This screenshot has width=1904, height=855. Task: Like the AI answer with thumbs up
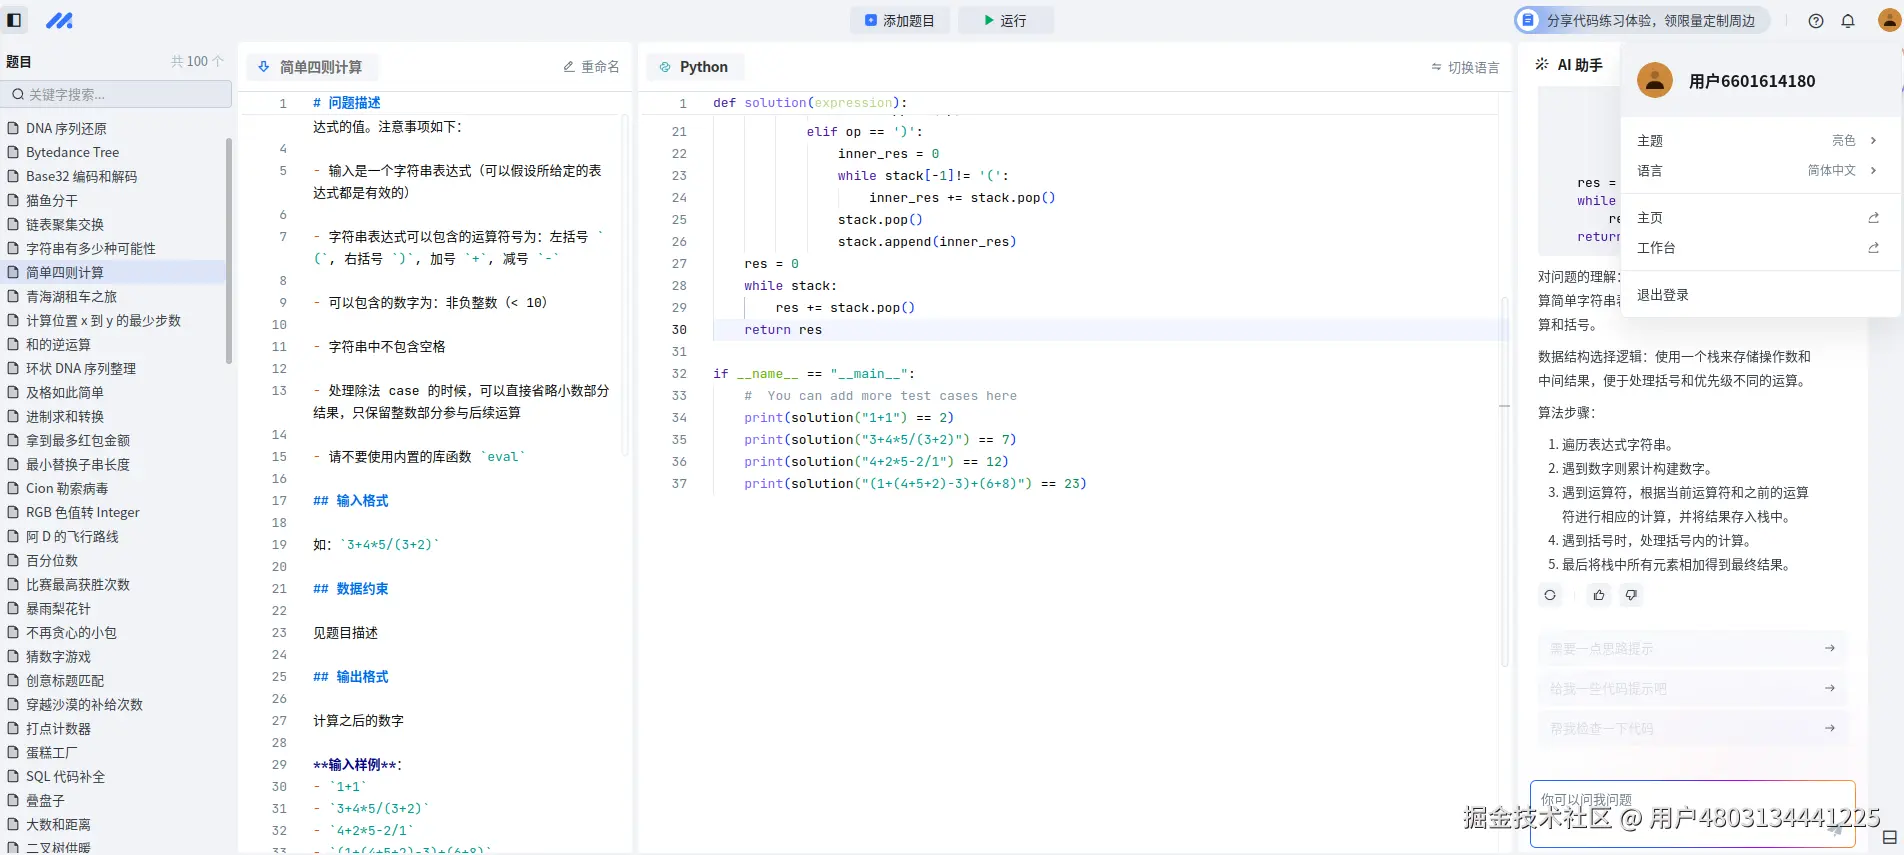[1599, 595]
